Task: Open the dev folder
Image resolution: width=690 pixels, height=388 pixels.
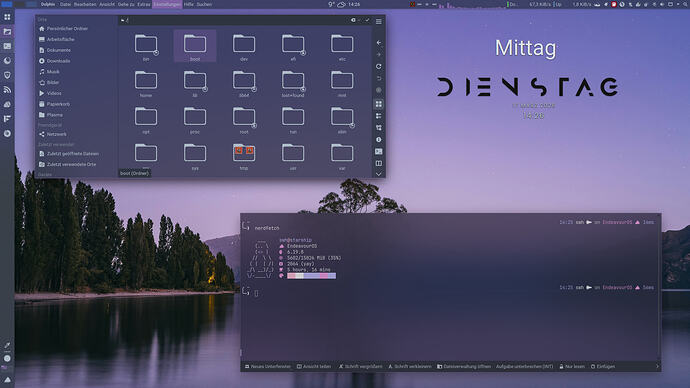Action: coord(244,47)
